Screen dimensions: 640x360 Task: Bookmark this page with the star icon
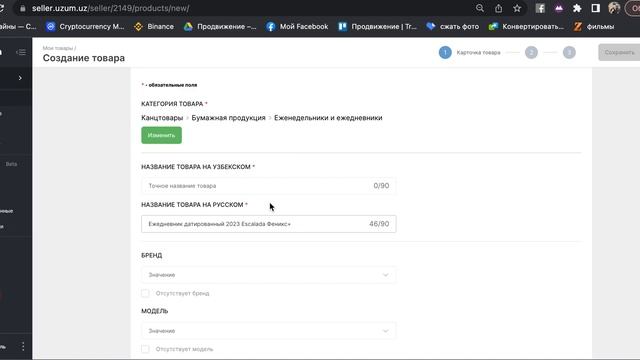(517, 8)
